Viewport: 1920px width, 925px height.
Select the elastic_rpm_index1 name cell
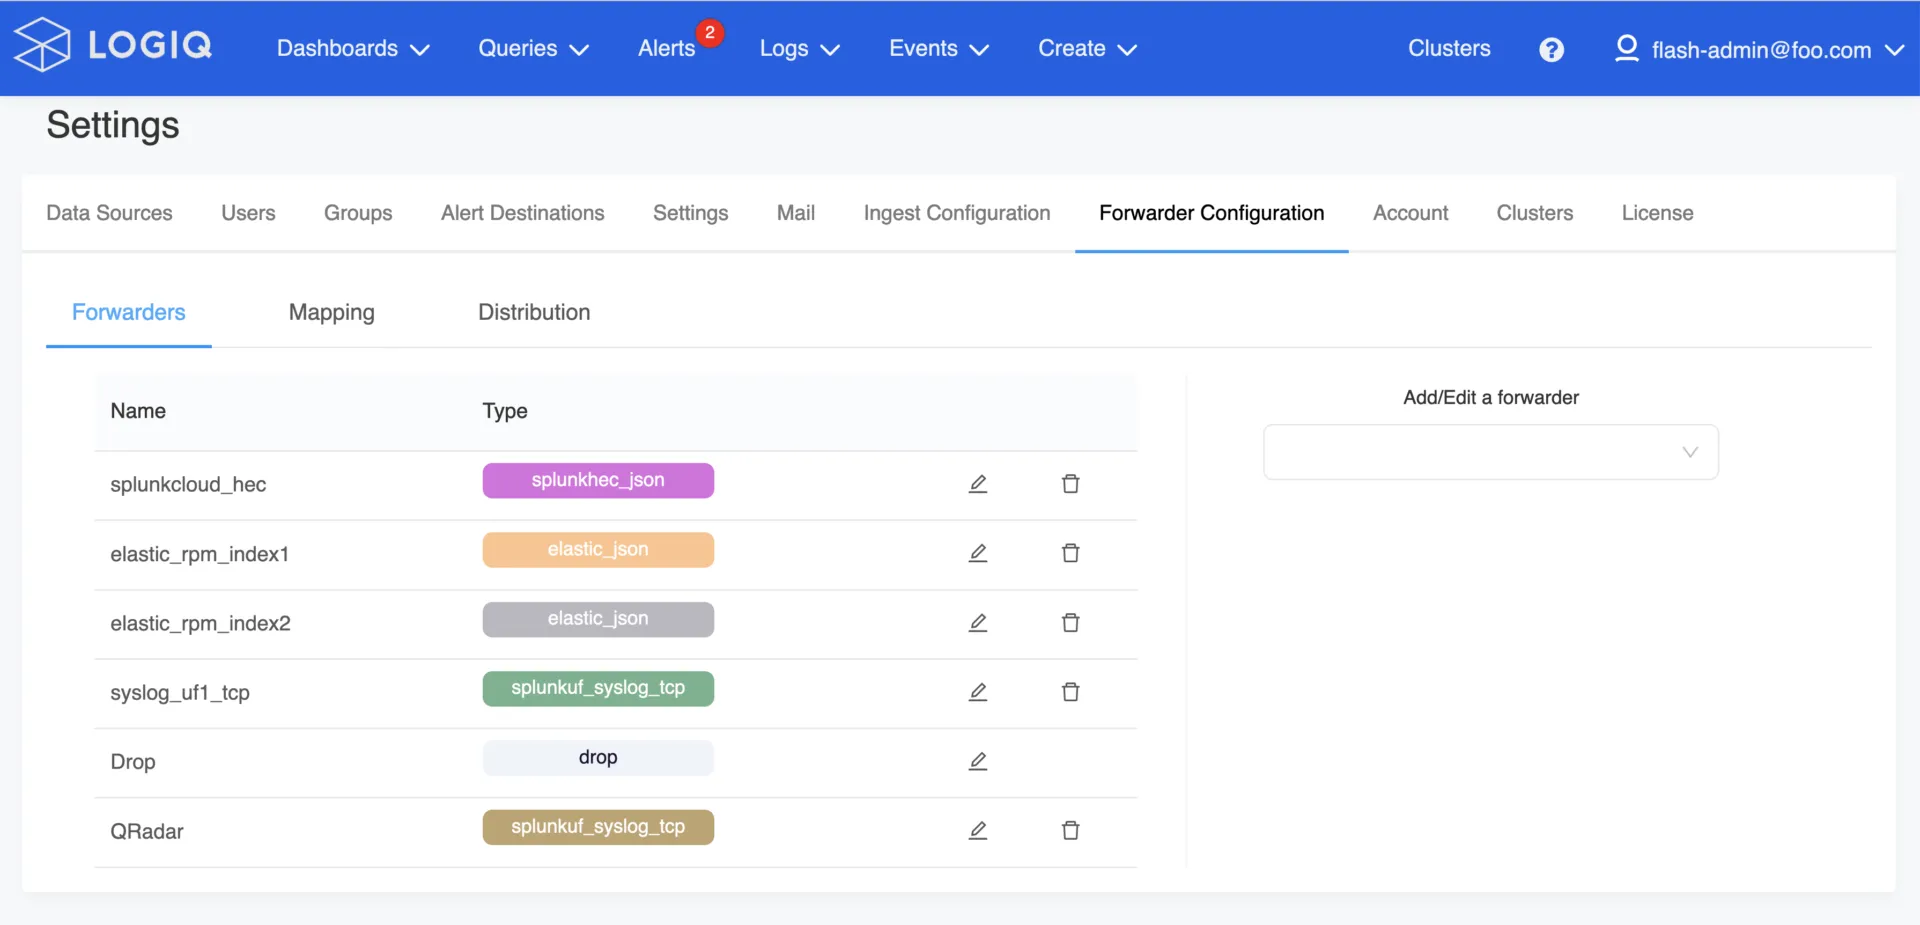pos(199,554)
